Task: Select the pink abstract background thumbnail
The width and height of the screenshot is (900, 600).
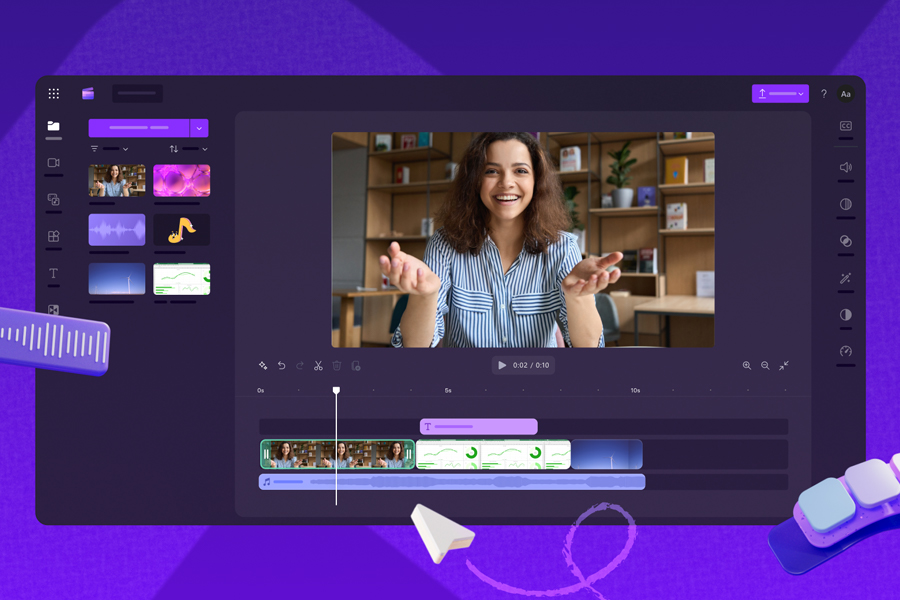Action: tap(181, 180)
